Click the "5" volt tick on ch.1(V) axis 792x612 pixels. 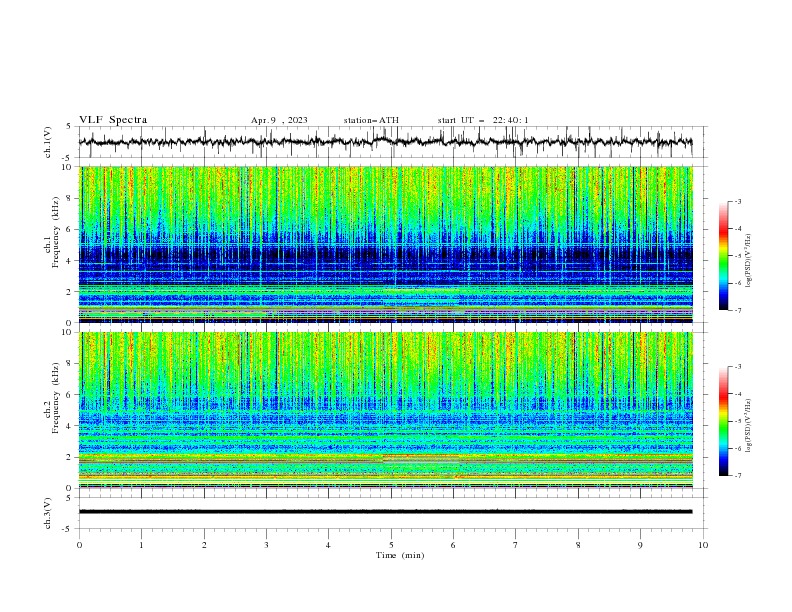coord(69,127)
